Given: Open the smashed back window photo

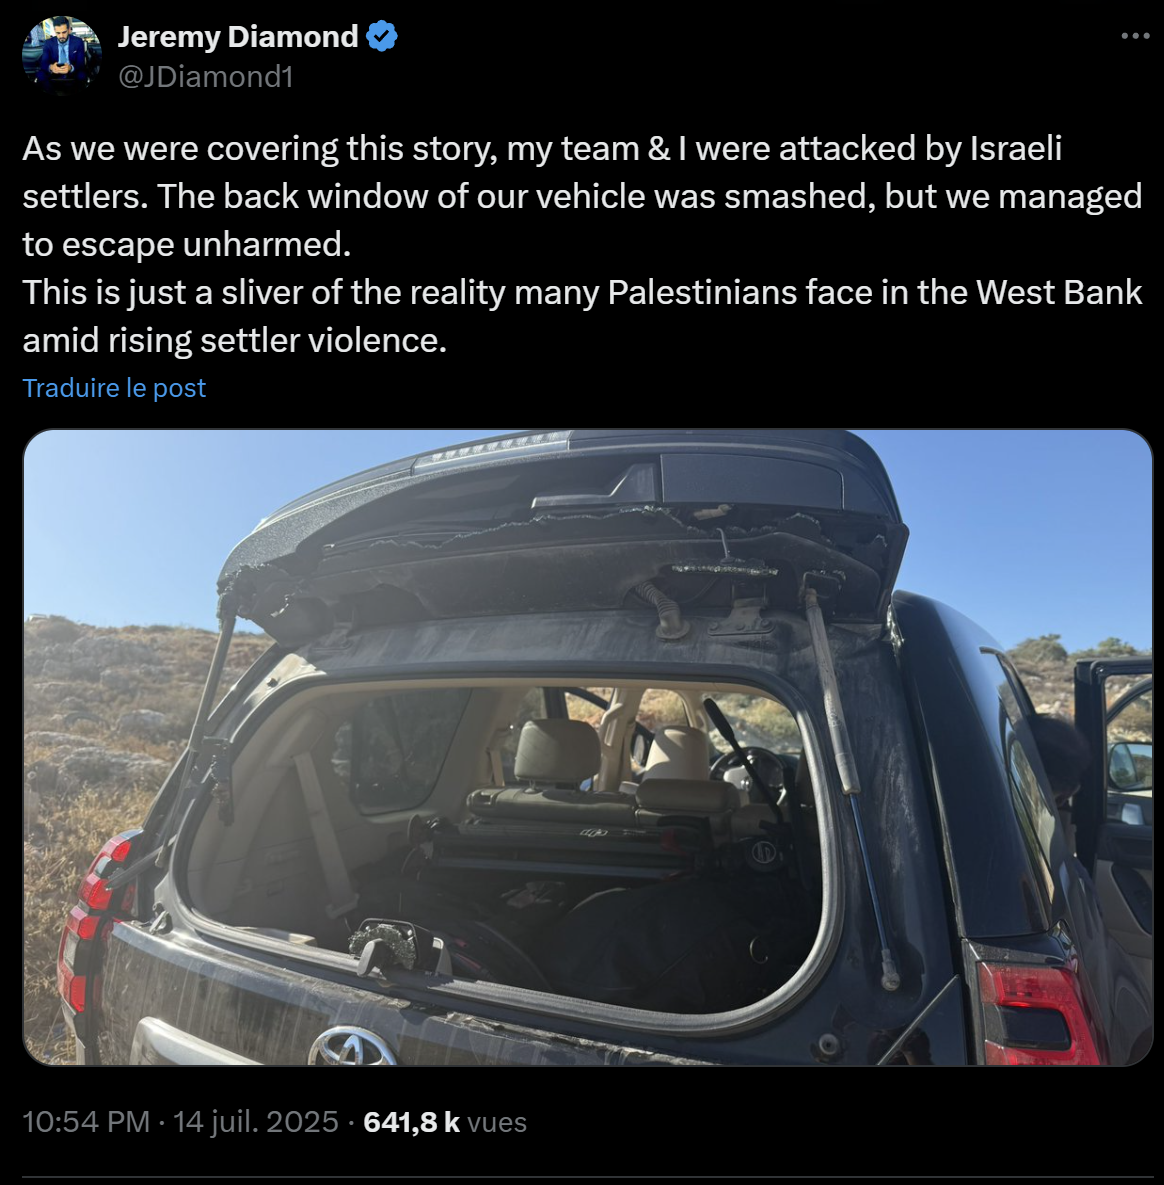Looking at the screenshot, I should (x=587, y=747).
